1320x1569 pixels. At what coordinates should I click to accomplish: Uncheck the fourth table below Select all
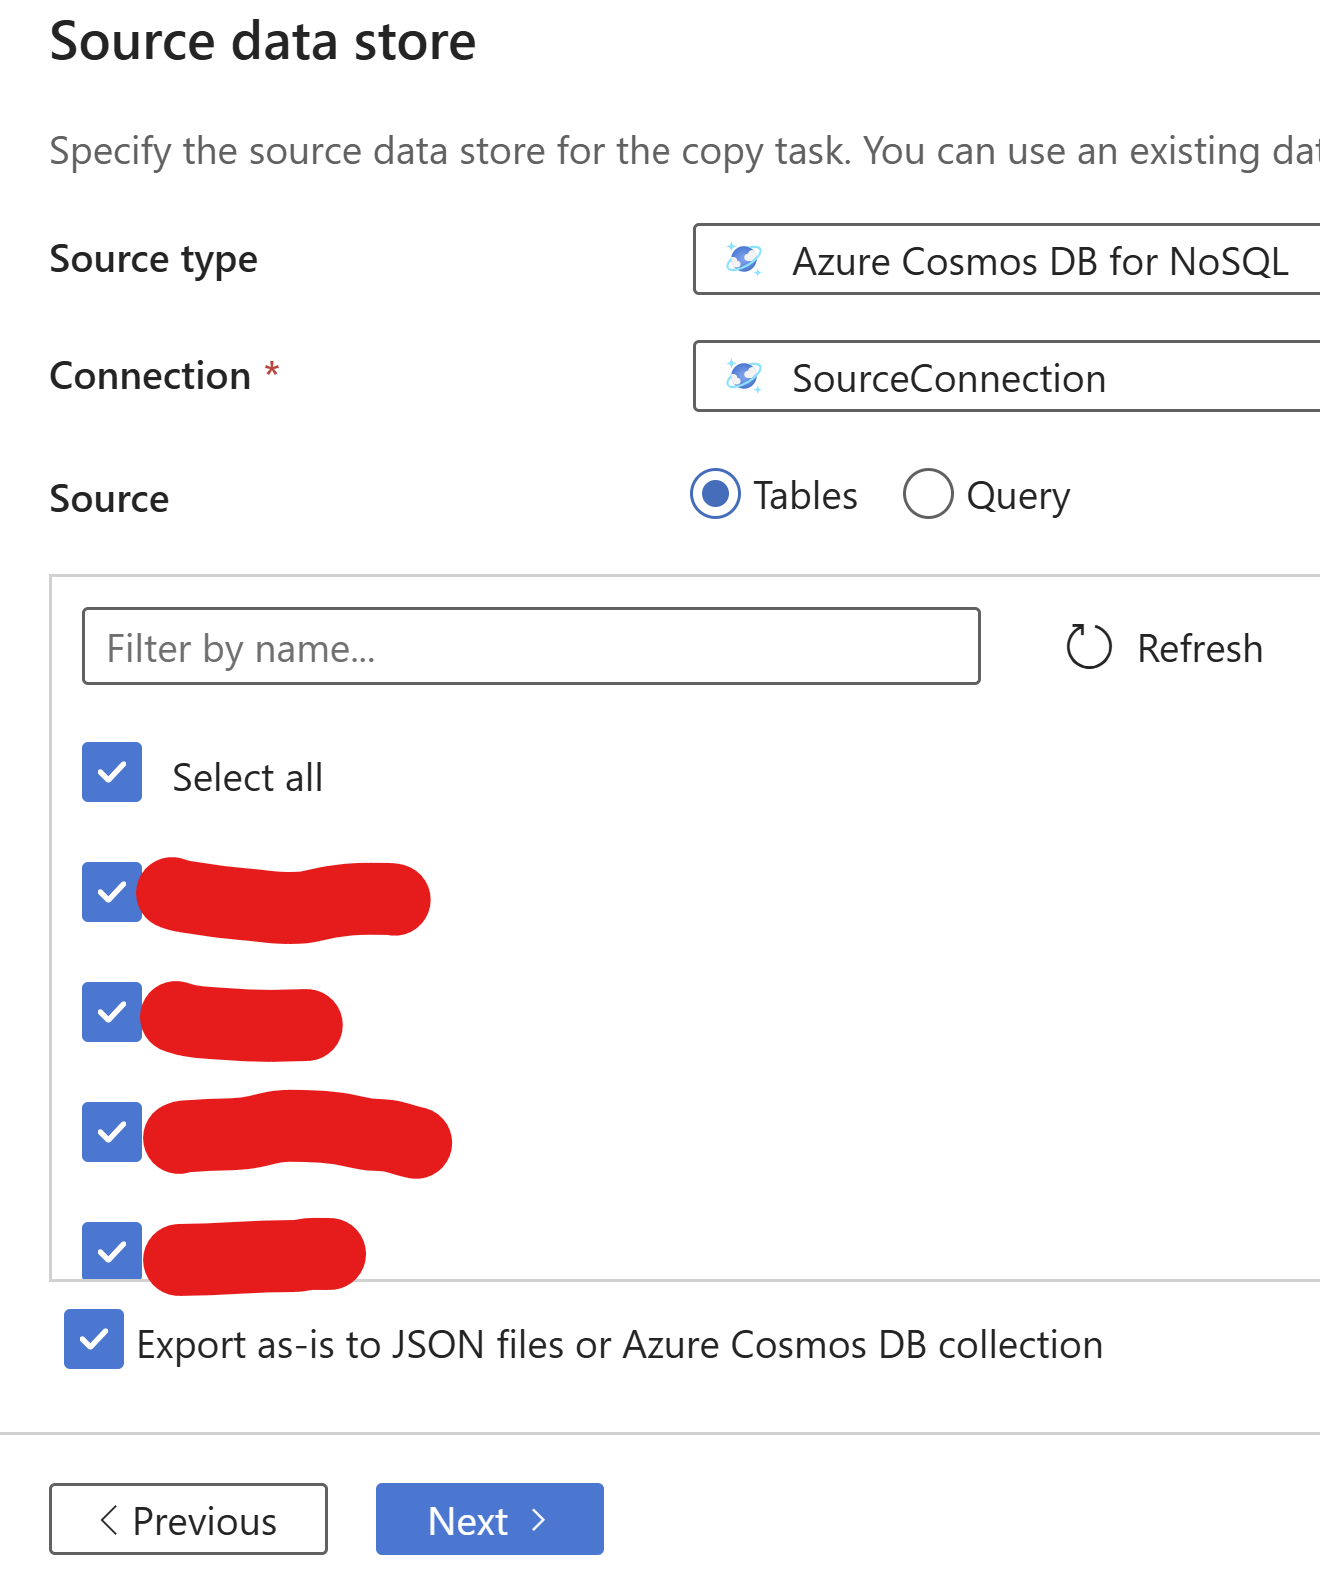point(112,1251)
